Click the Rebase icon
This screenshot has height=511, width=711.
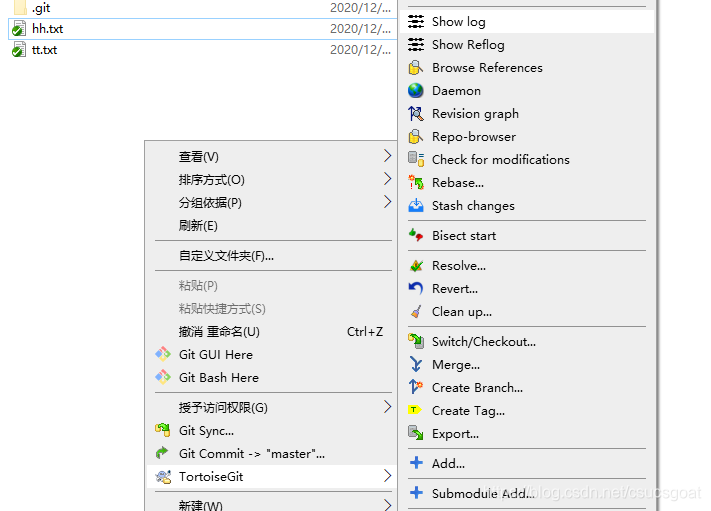pyautogui.click(x=416, y=183)
